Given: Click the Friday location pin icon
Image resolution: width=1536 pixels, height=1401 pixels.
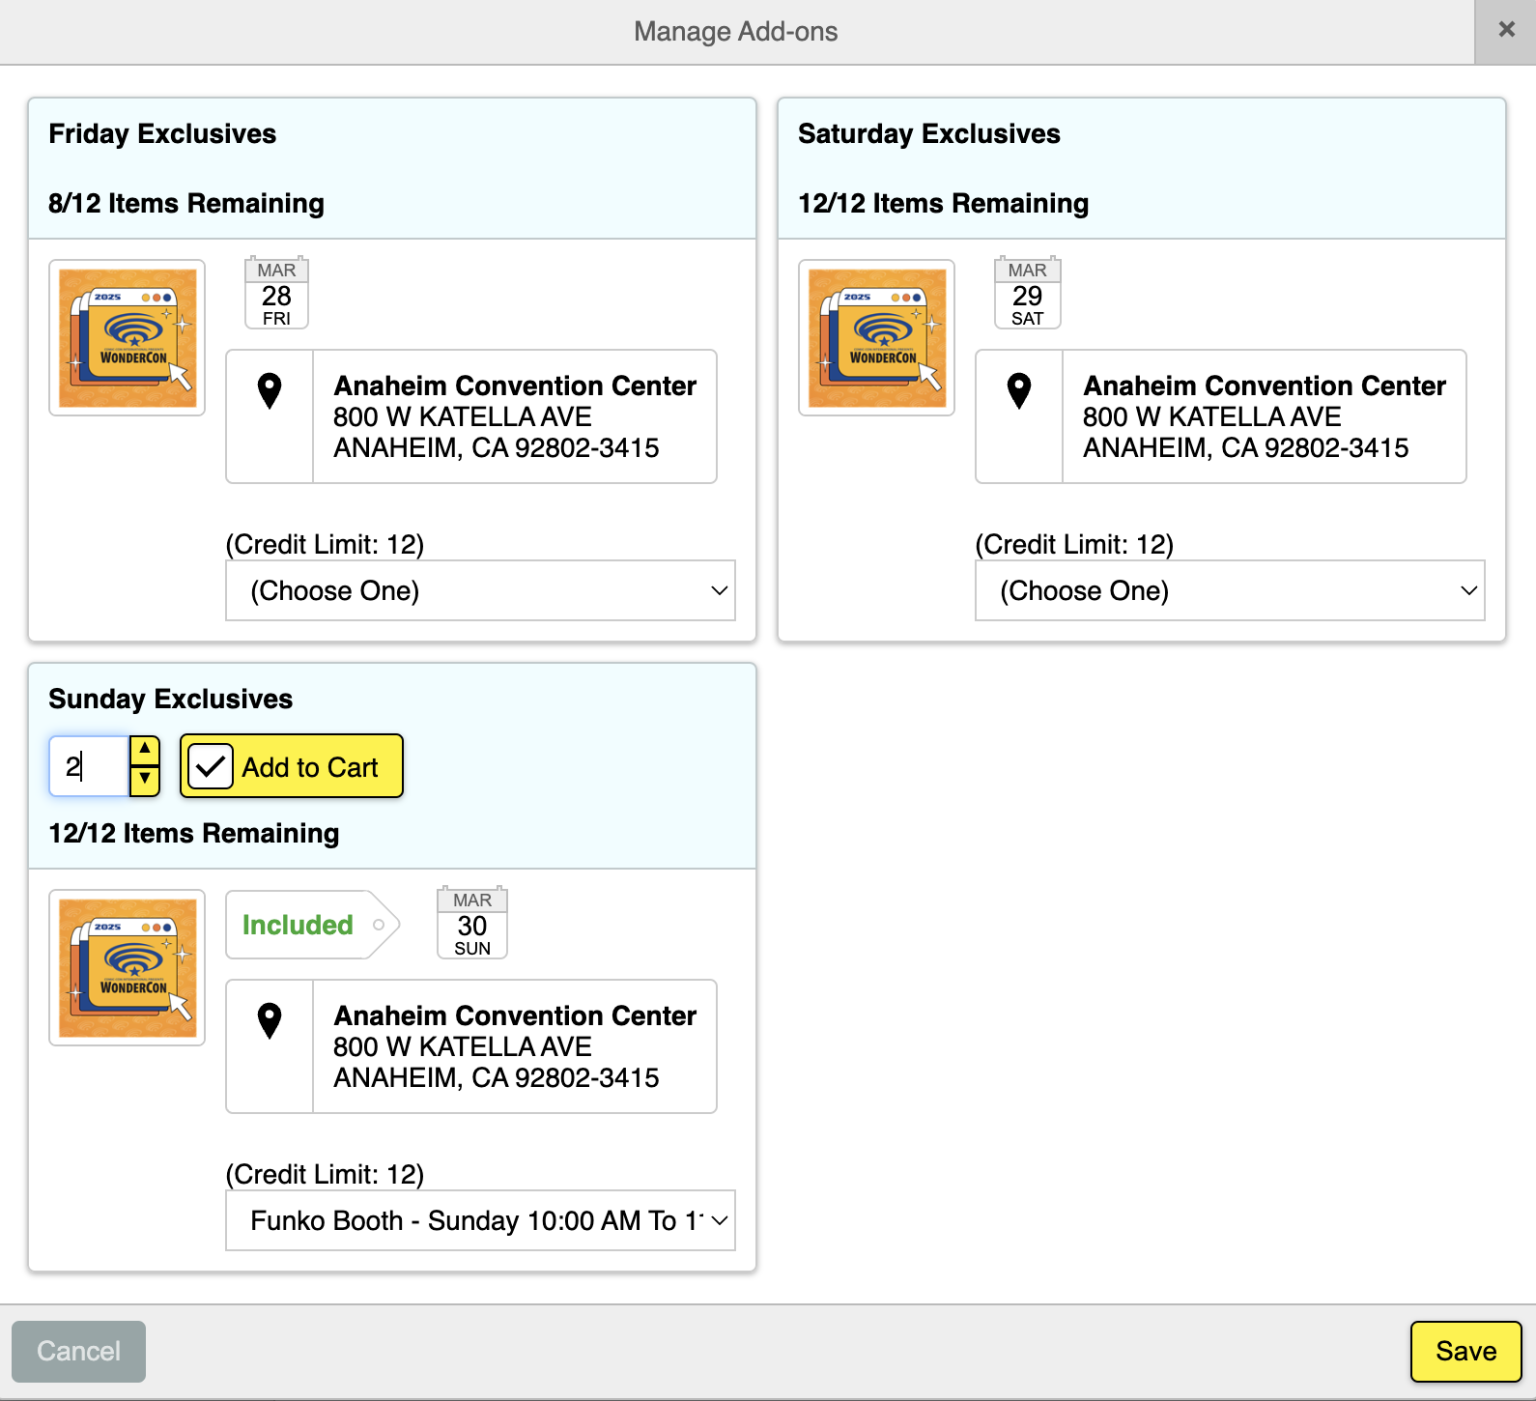Looking at the screenshot, I should tap(269, 391).
